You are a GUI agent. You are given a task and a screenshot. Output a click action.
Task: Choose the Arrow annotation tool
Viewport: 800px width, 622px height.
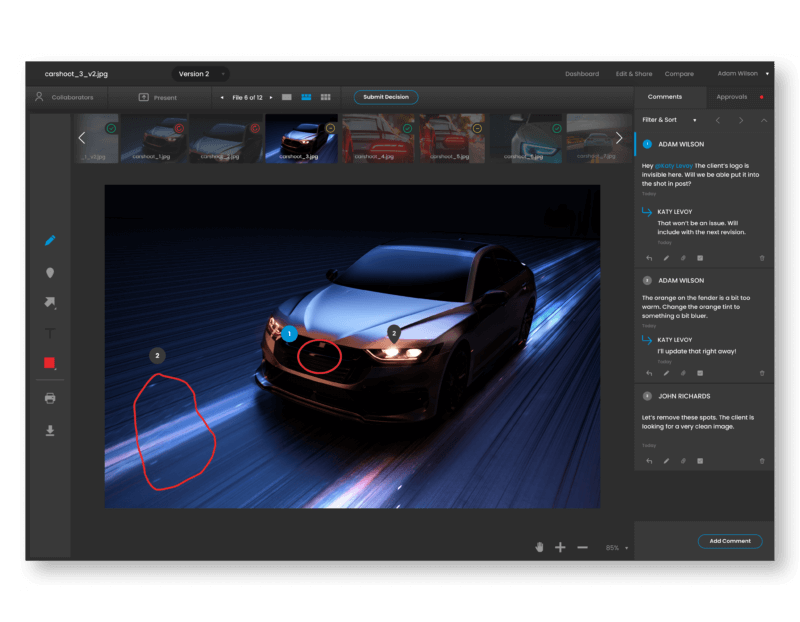click(x=48, y=302)
